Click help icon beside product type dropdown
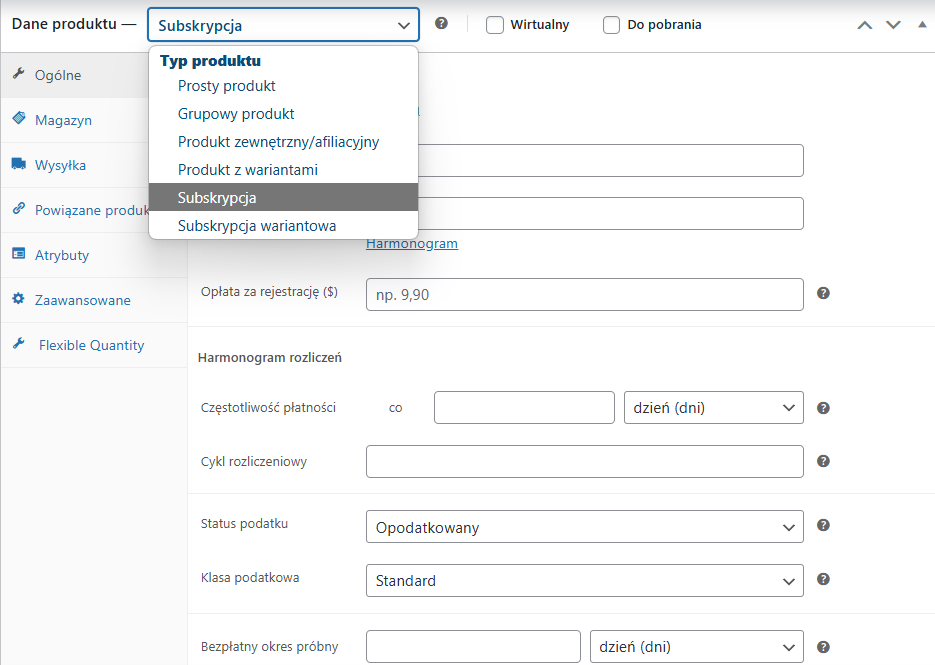935x665 pixels. tap(441, 23)
